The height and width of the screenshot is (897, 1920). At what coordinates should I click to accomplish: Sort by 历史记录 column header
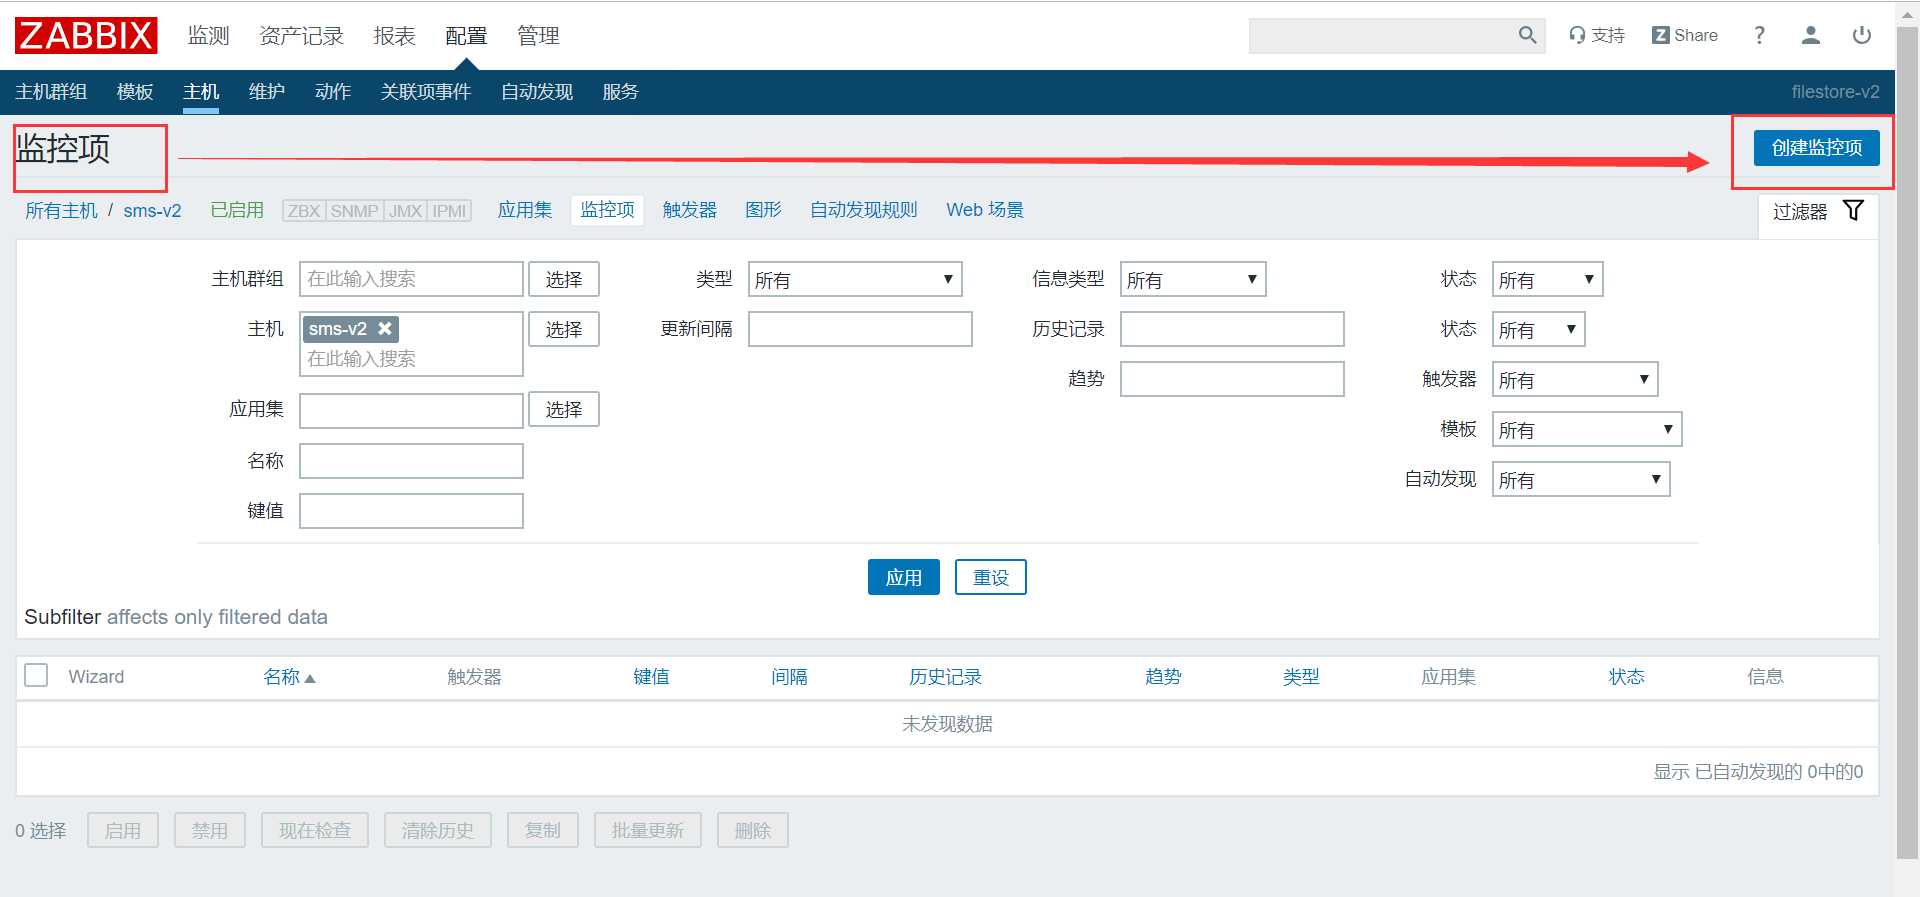(945, 677)
